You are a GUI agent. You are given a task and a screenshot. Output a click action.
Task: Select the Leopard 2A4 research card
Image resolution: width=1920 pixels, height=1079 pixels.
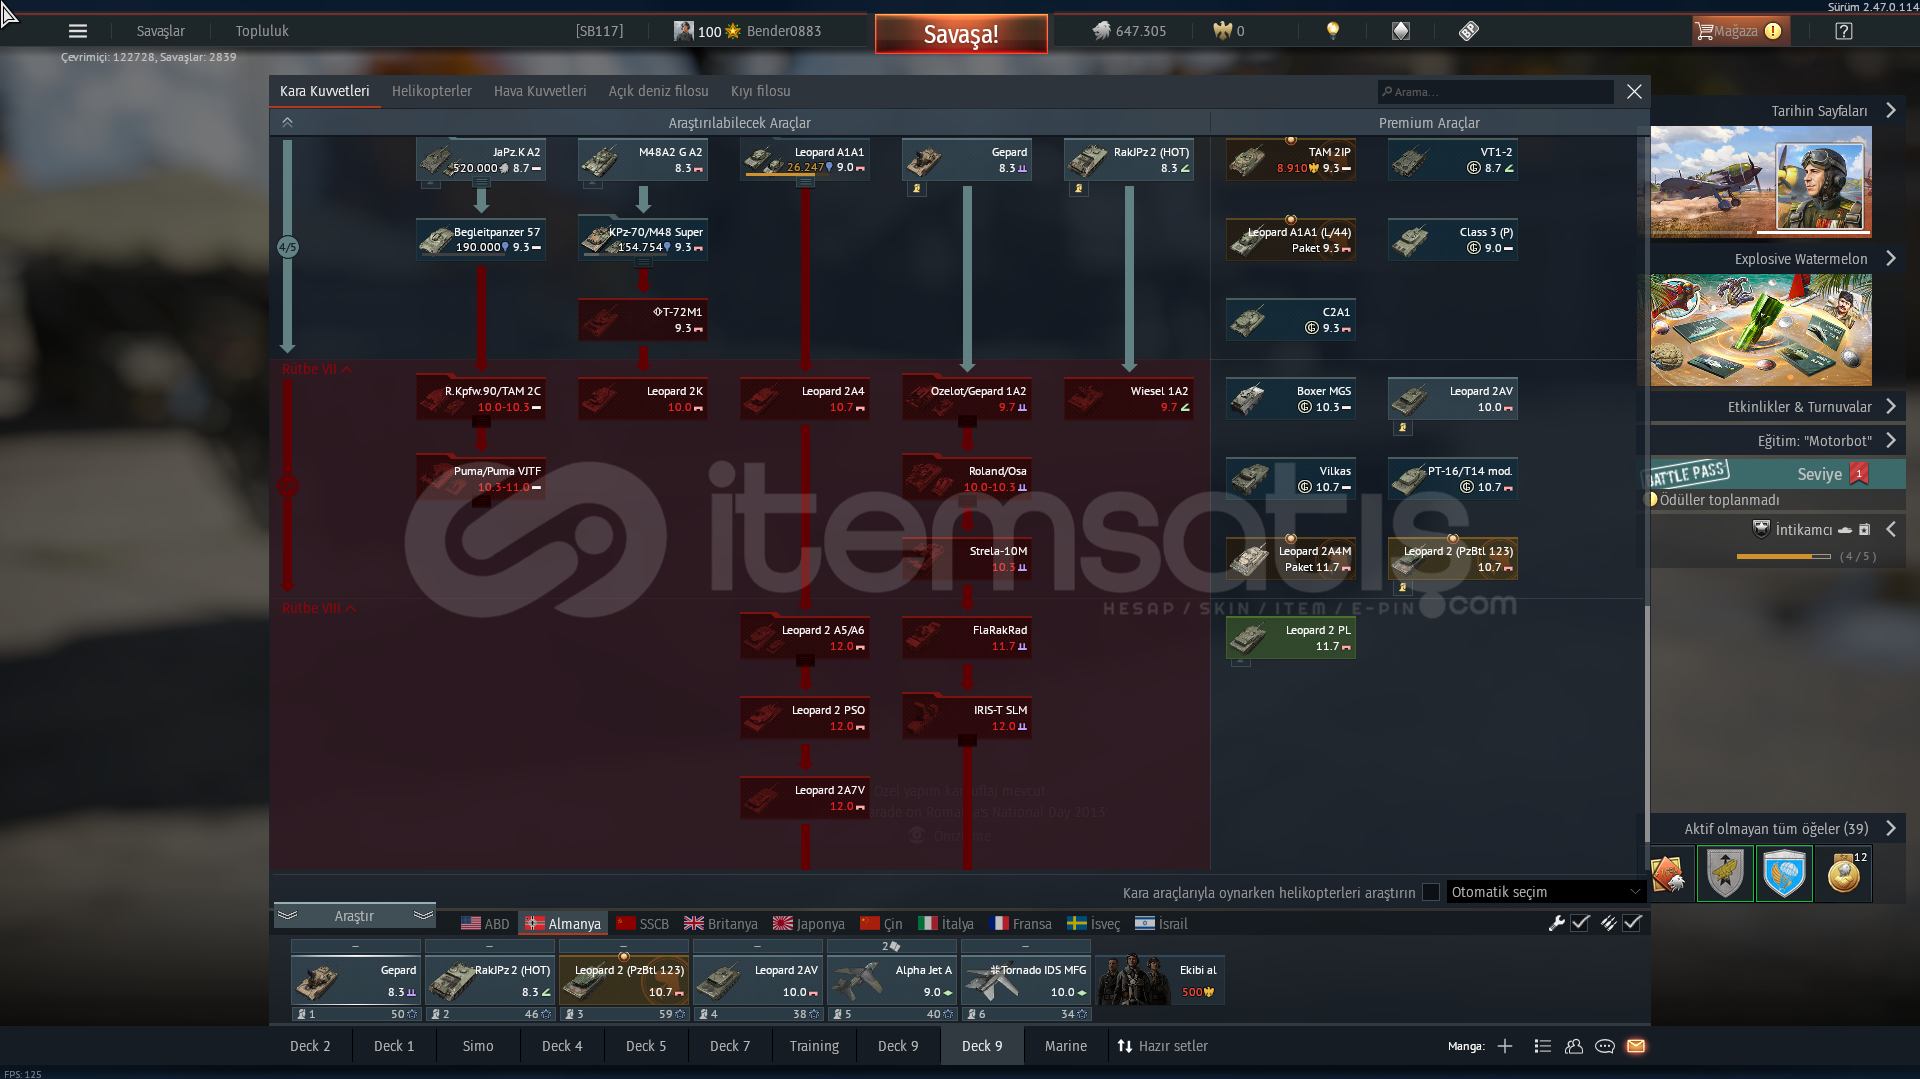805,399
